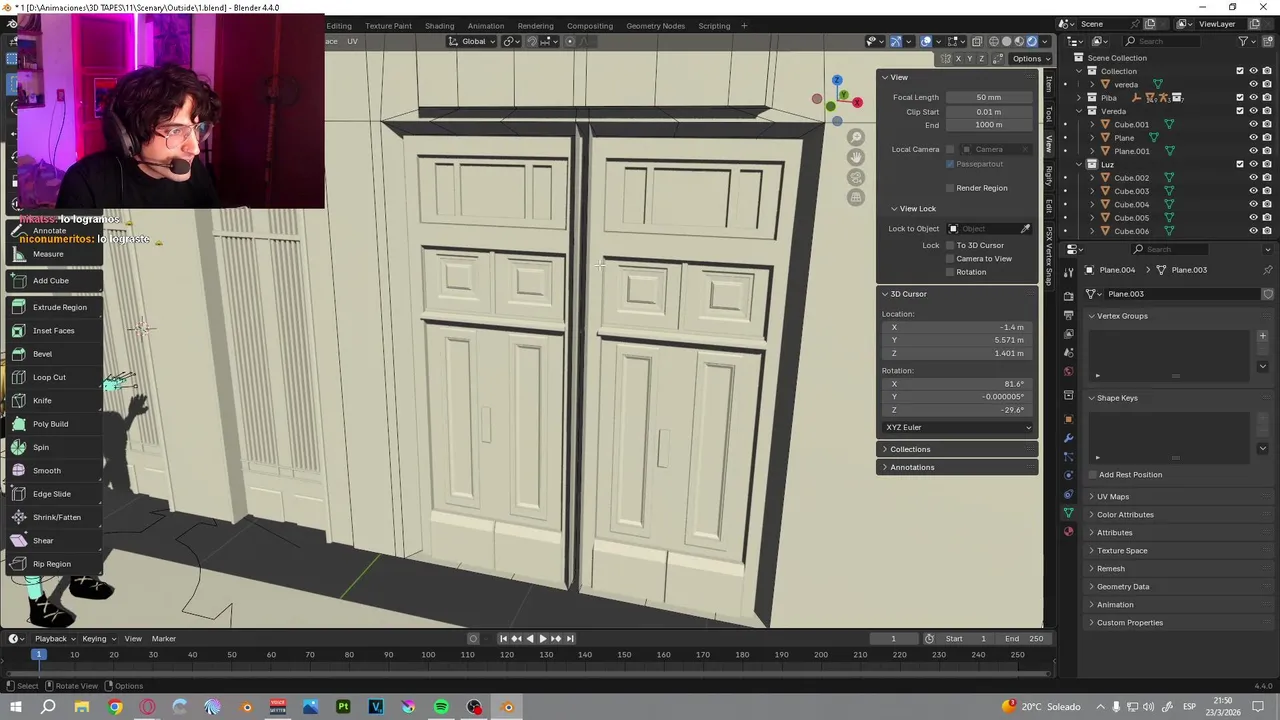
Task: Expand the Collections panel in sidebar
Action: click(x=957, y=449)
